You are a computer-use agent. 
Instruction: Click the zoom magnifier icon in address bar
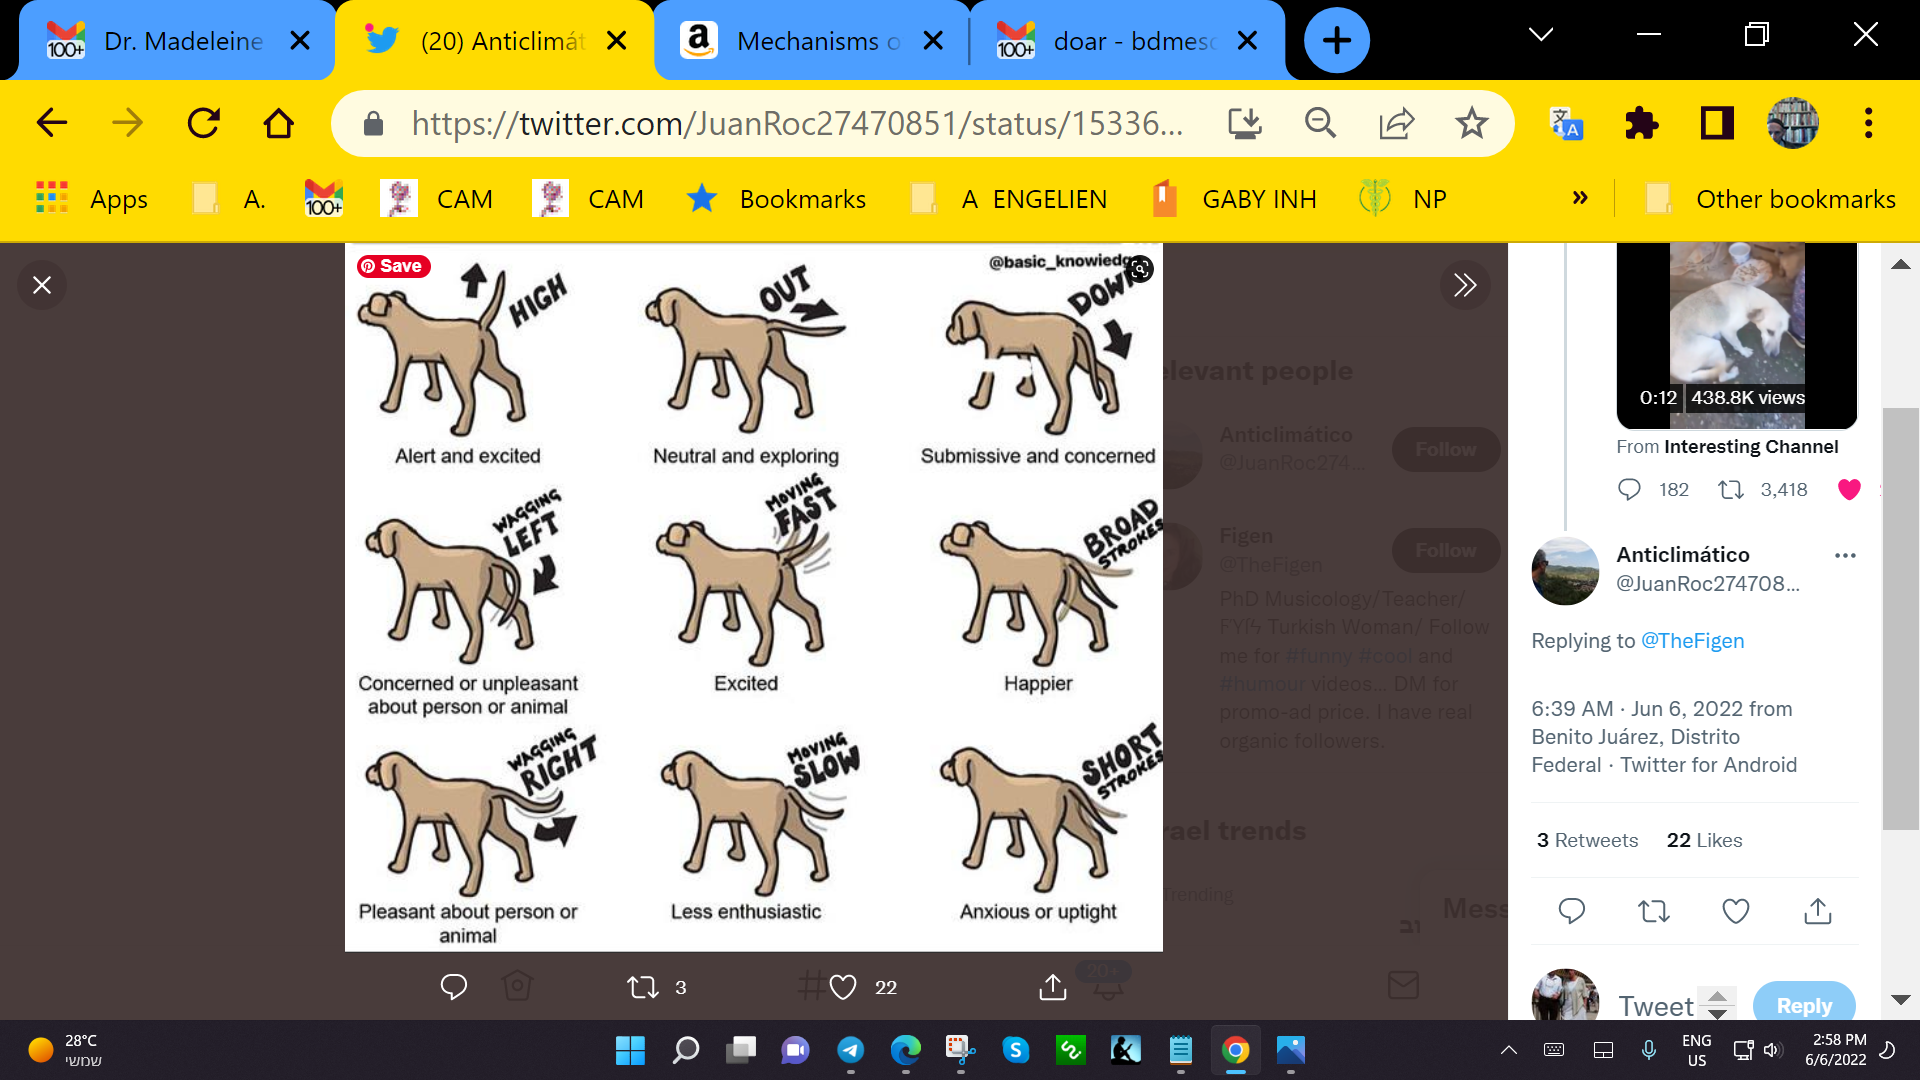[x=1320, y=124]
